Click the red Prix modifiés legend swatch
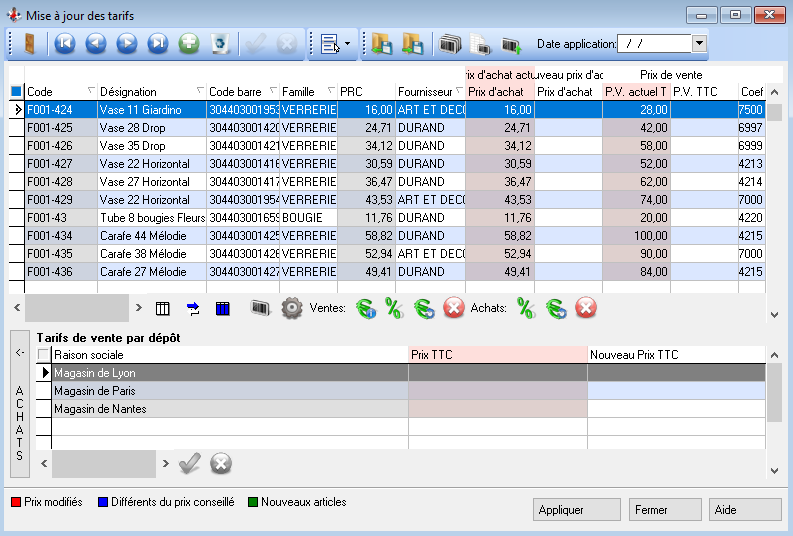The height and width of the screenshot is (536, 793). 15,502
